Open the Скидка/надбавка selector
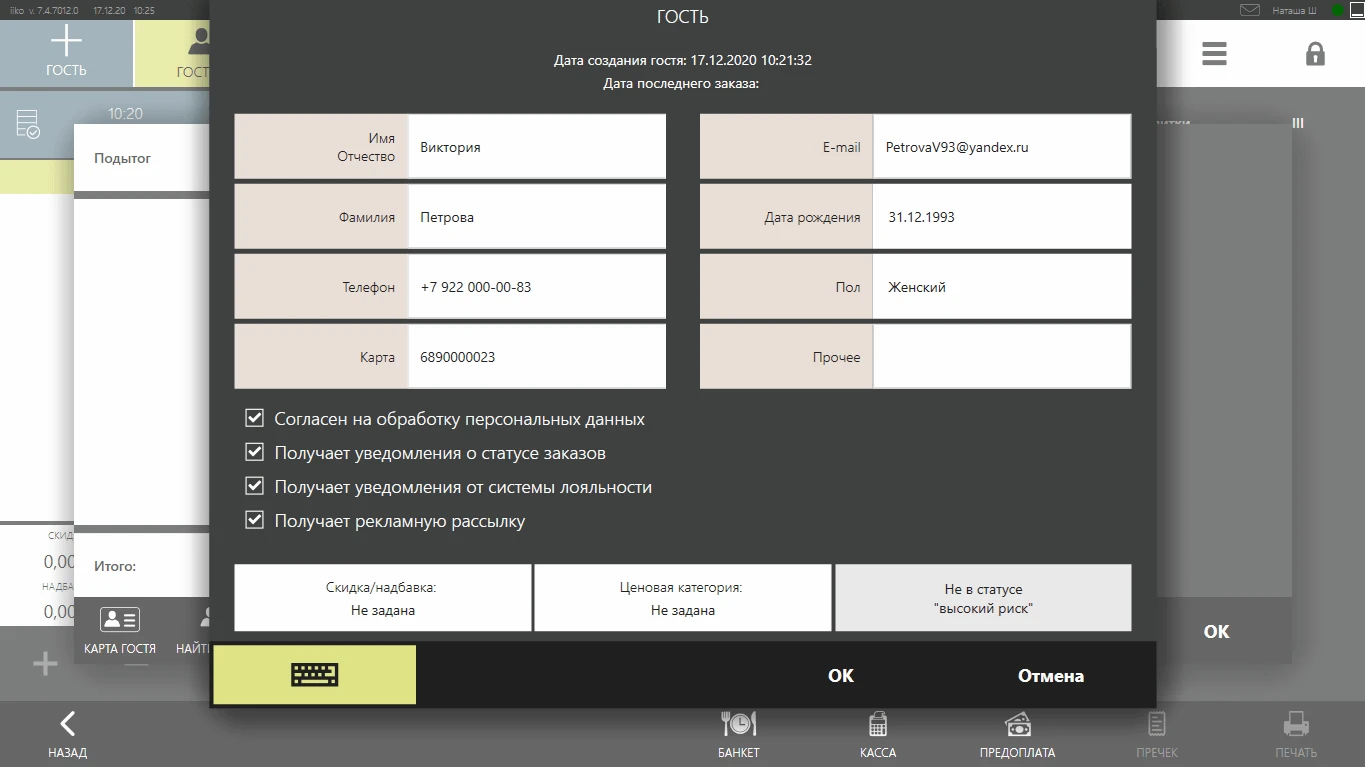This screenshot has height=767, width=1365. 382,598
